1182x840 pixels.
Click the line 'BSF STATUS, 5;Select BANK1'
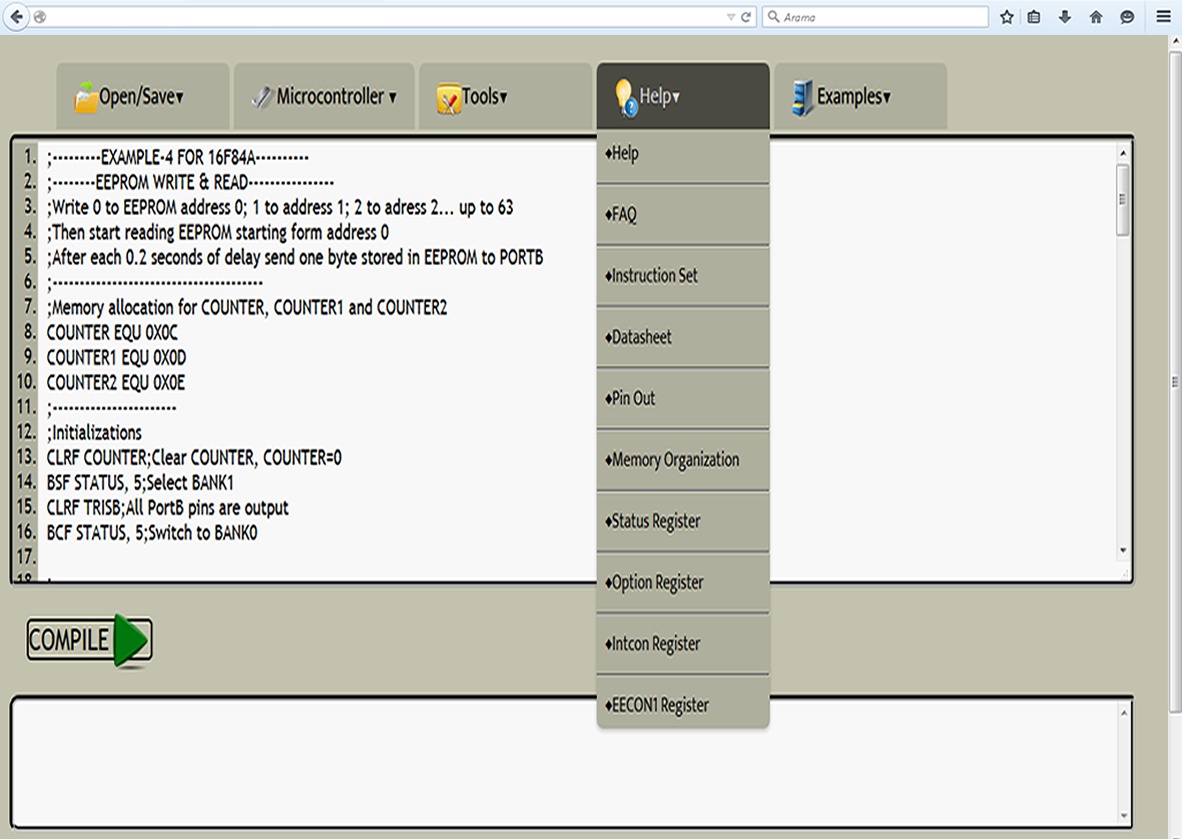140,483
